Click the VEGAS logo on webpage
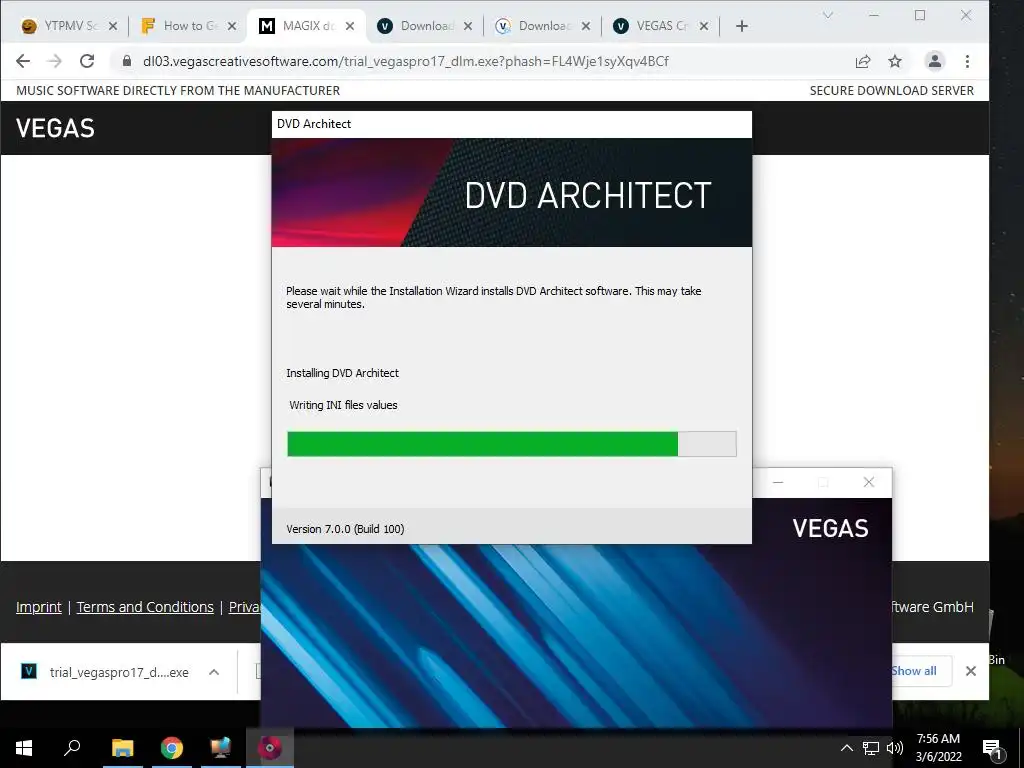The image size is (1024, 768). click(56, 128)
